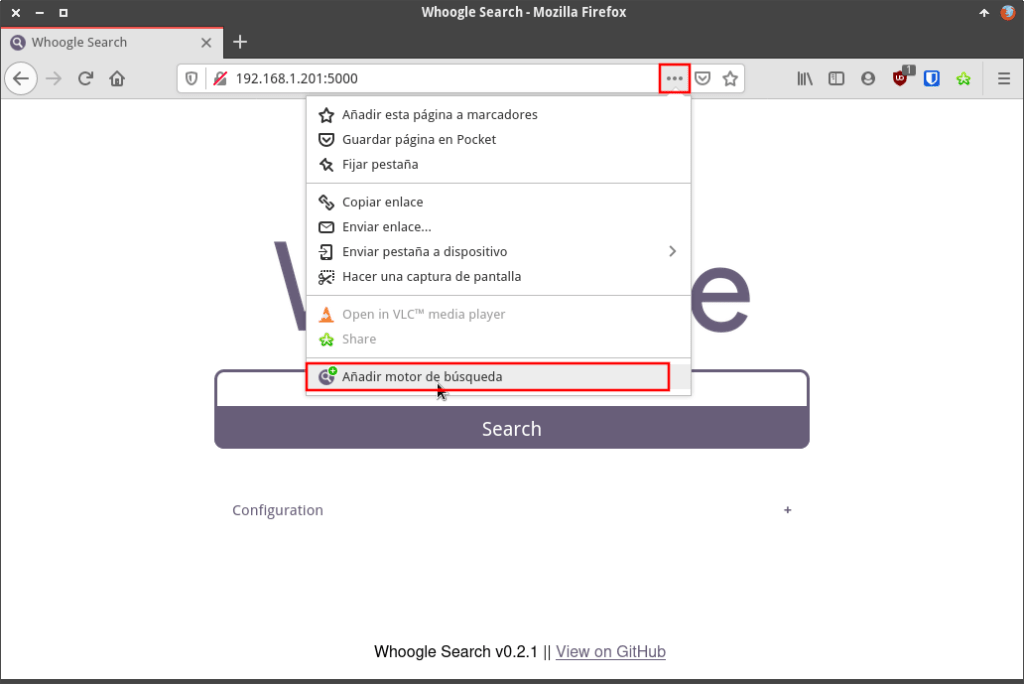The image size is (1024, 684).
Task: Reload the page with the refresh icon
Action: (x=85, y=78)
